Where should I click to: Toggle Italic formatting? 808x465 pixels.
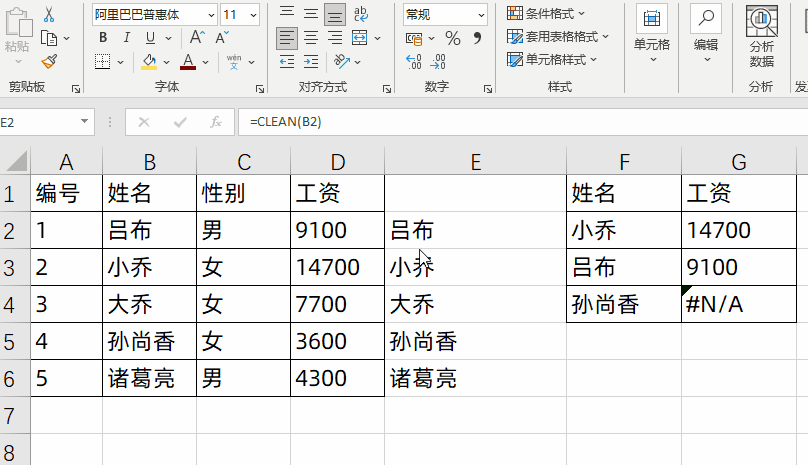(x=127, y=37)
